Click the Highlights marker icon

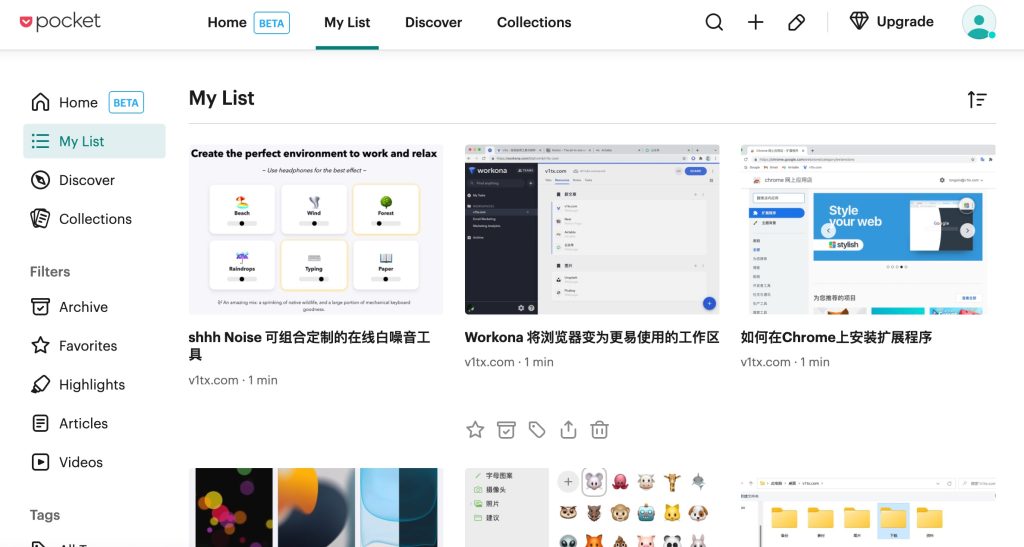pos(40,384)
